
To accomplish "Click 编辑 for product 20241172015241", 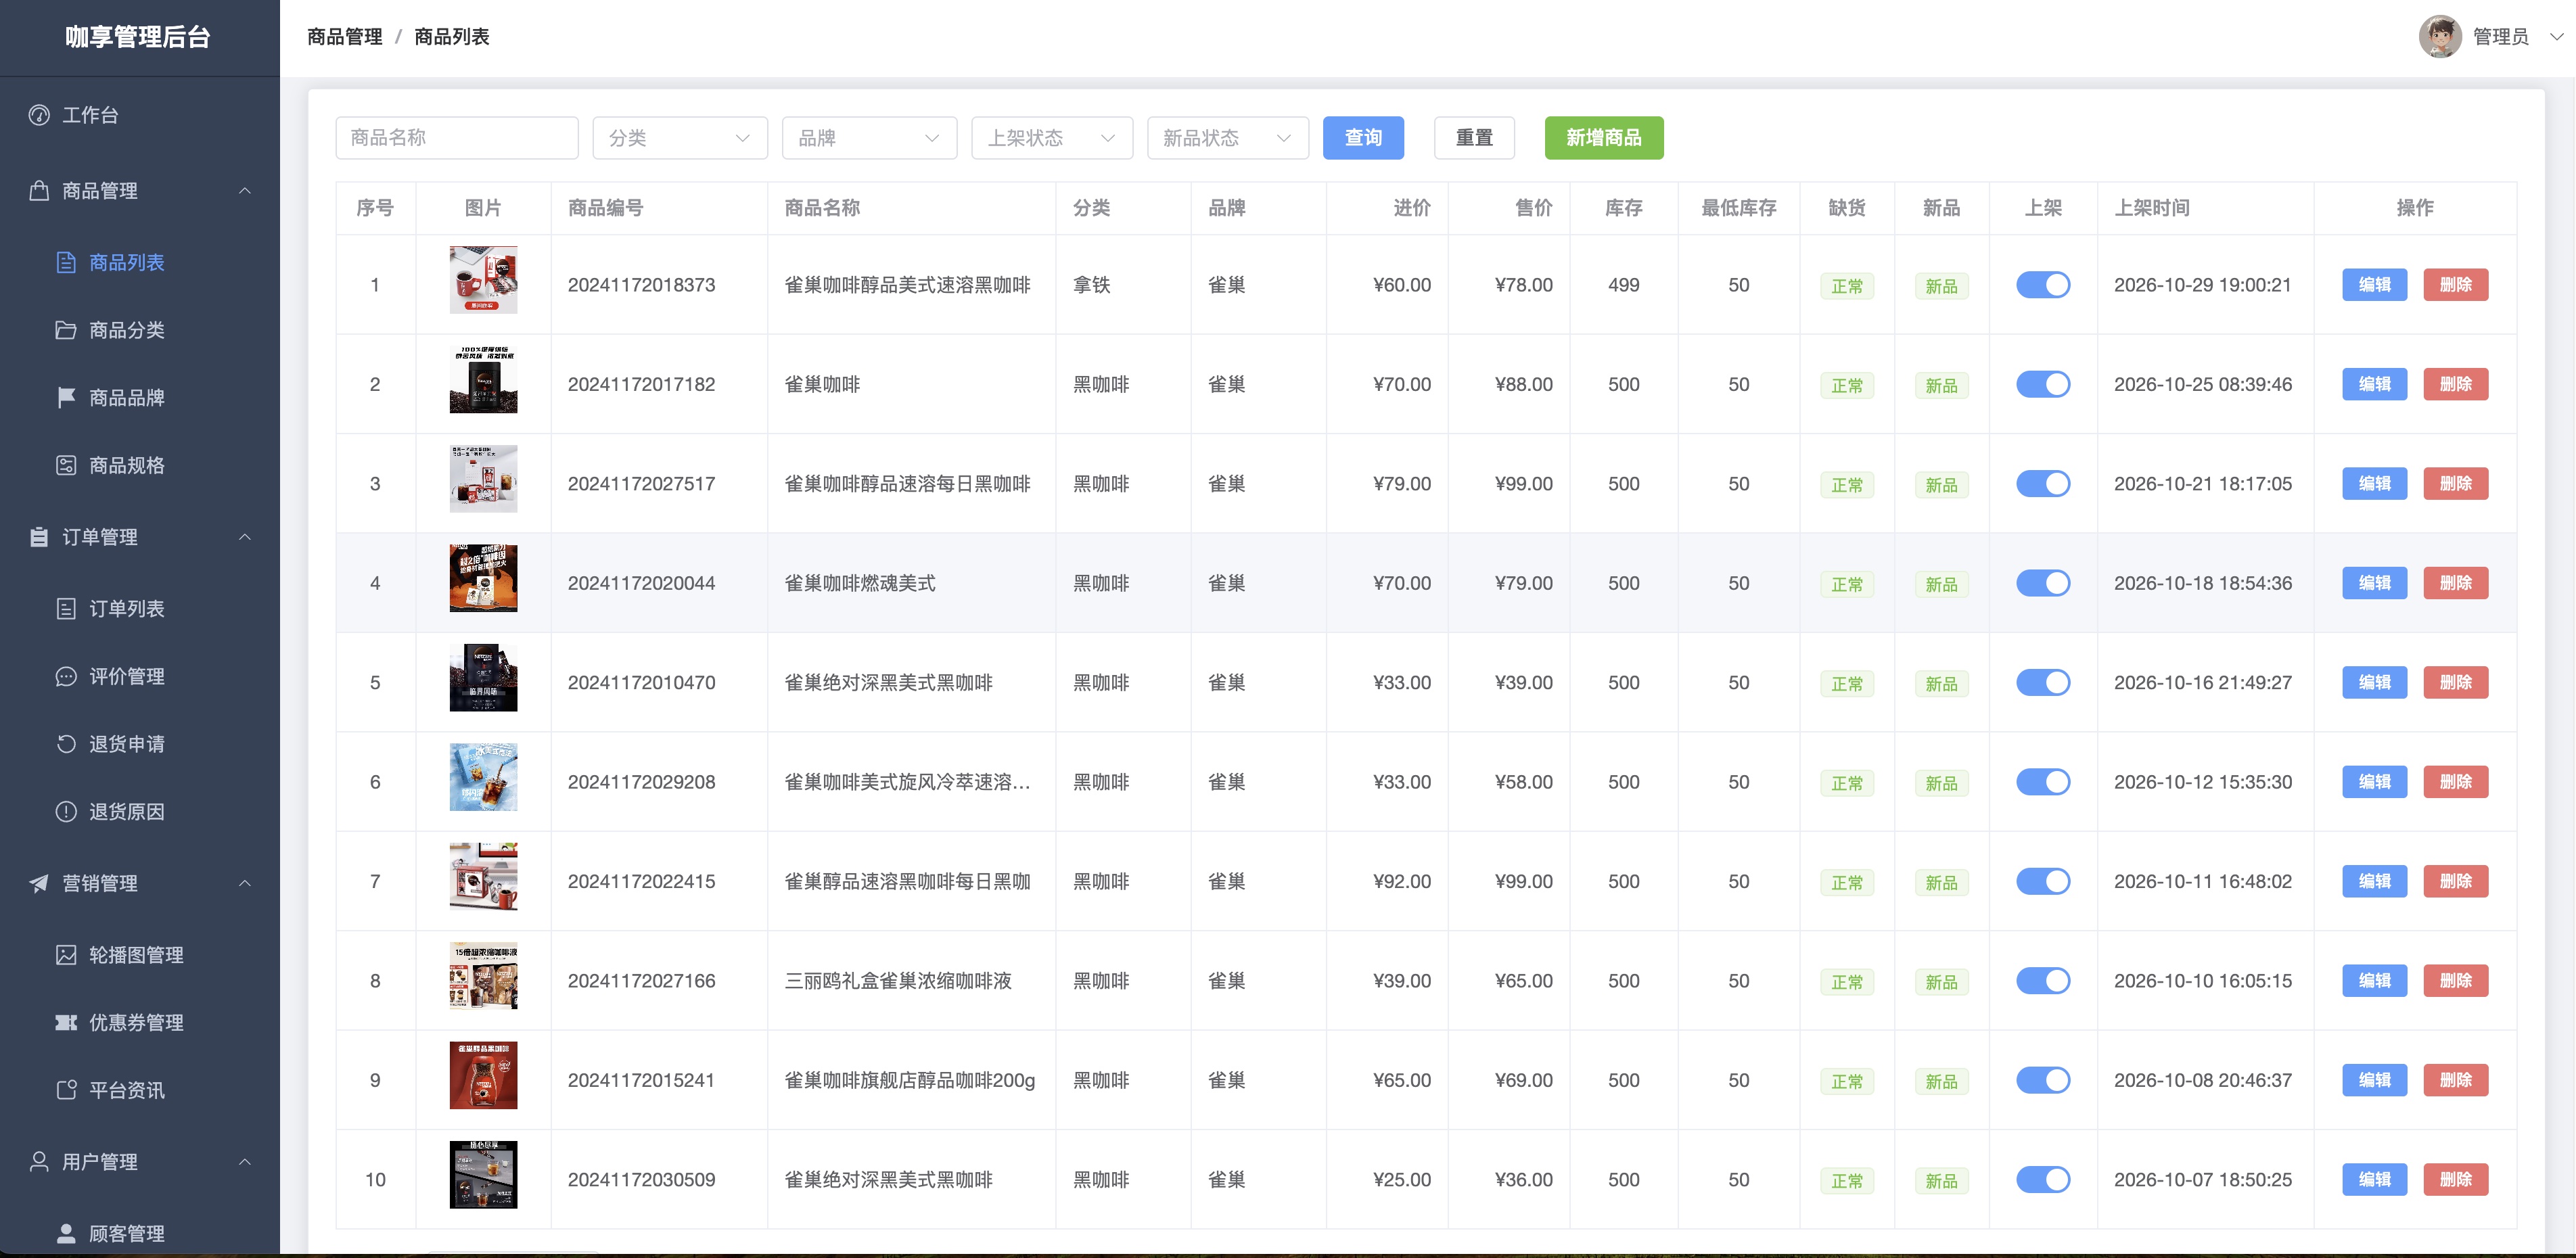I will 2374,1080.
